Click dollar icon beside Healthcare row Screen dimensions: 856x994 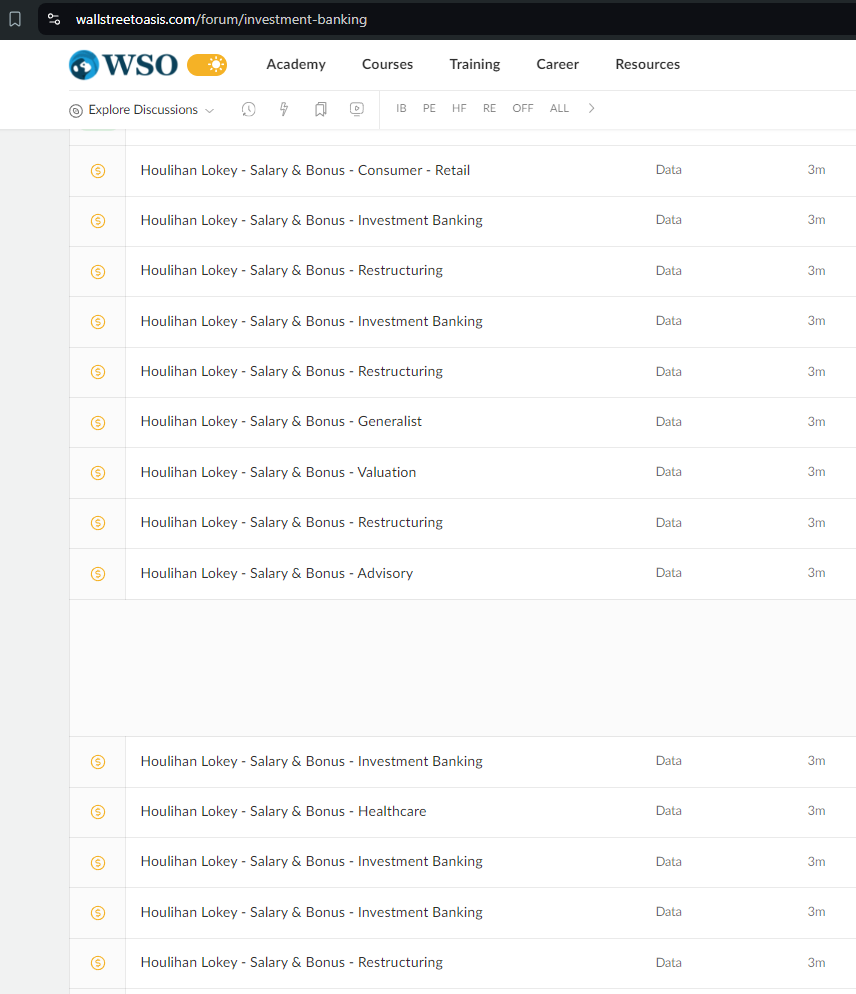pos(98,811)
